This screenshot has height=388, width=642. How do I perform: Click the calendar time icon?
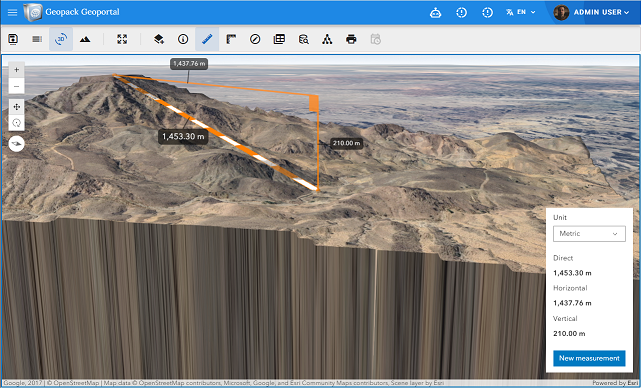(375, 39)
